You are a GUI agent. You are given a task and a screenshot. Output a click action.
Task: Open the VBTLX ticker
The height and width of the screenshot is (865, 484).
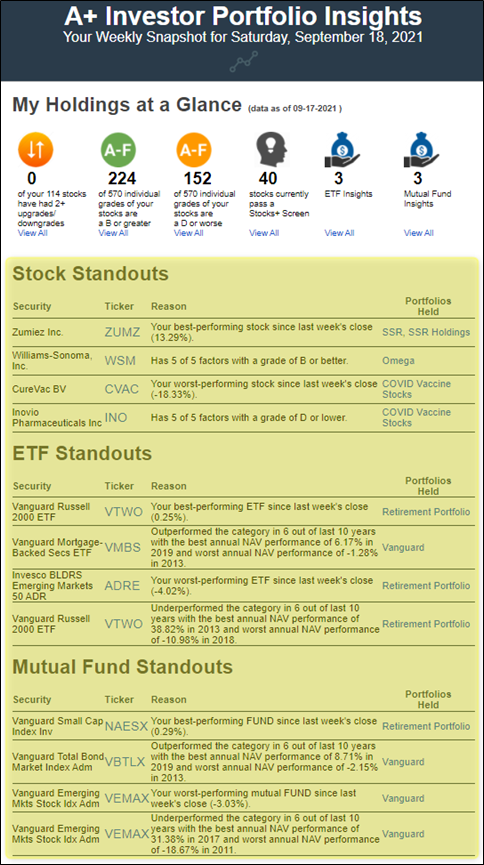tap(125, 762)
